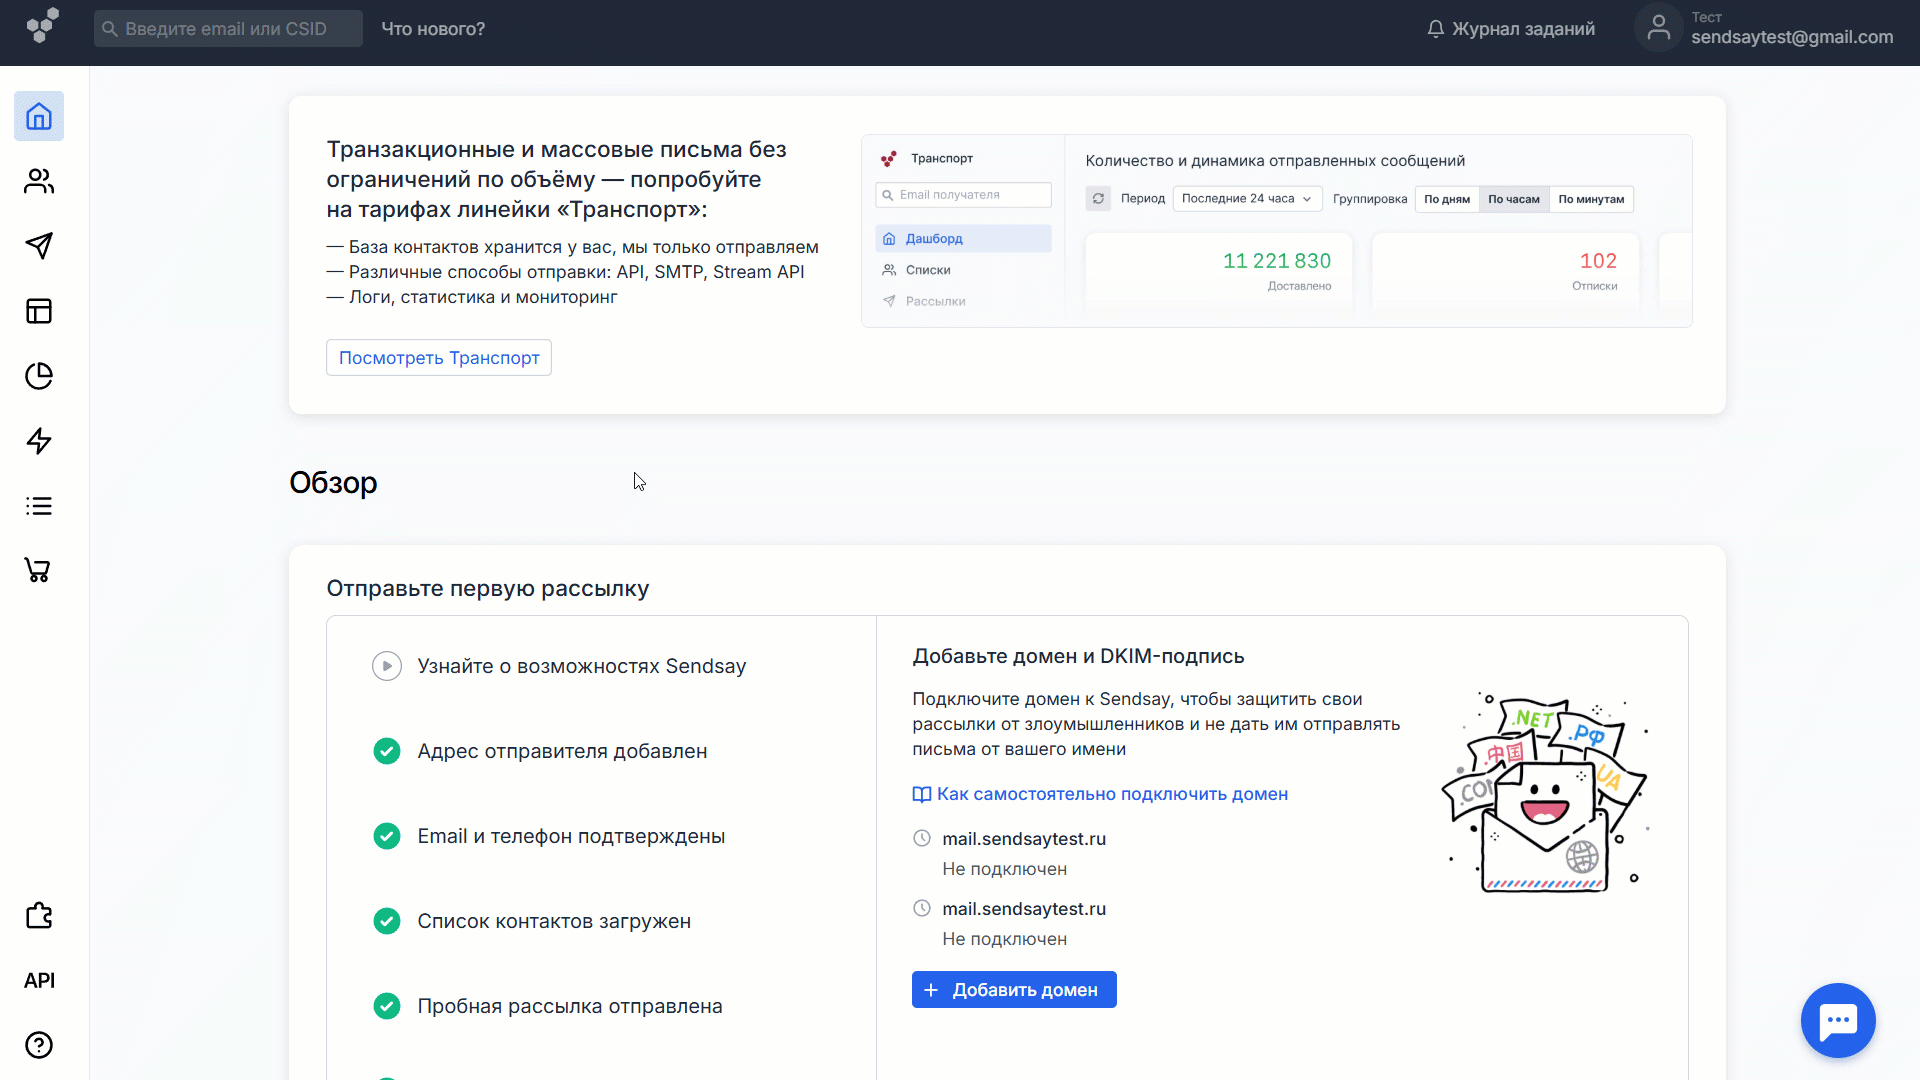Image resolution: width=1920 pixels, height=1080 pixels.
Task: Expand 'Узнайте о возможностях Sendsay' step
Action: 581,666
